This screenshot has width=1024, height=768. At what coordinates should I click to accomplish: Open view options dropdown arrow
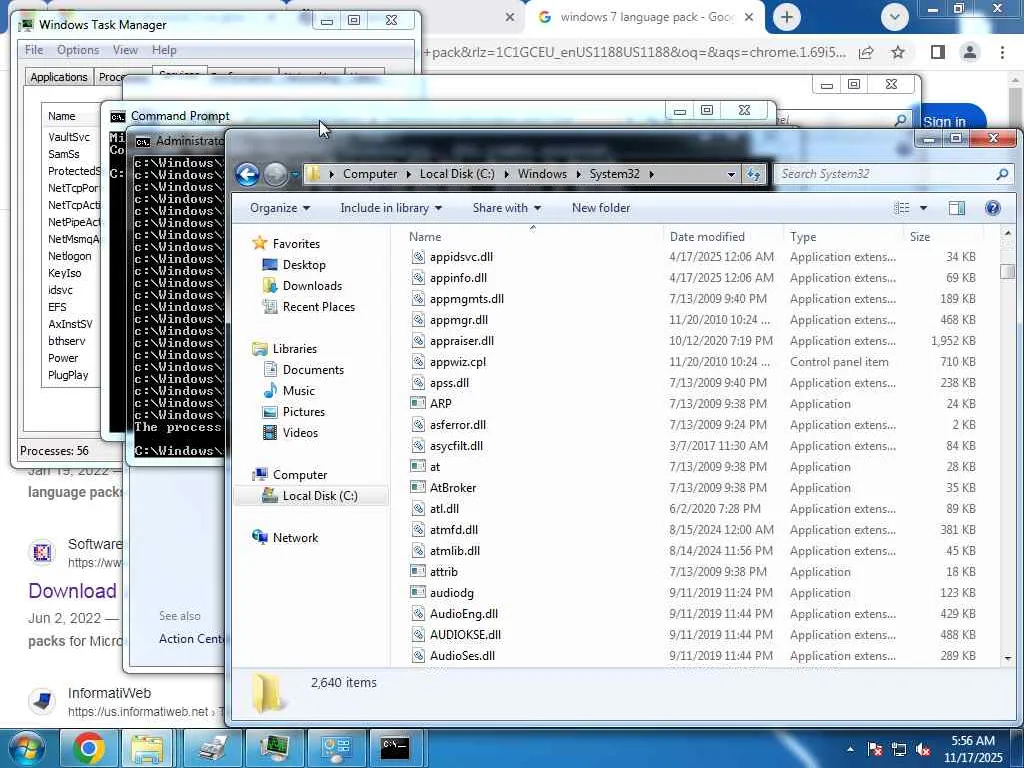(x=923, y=208)
